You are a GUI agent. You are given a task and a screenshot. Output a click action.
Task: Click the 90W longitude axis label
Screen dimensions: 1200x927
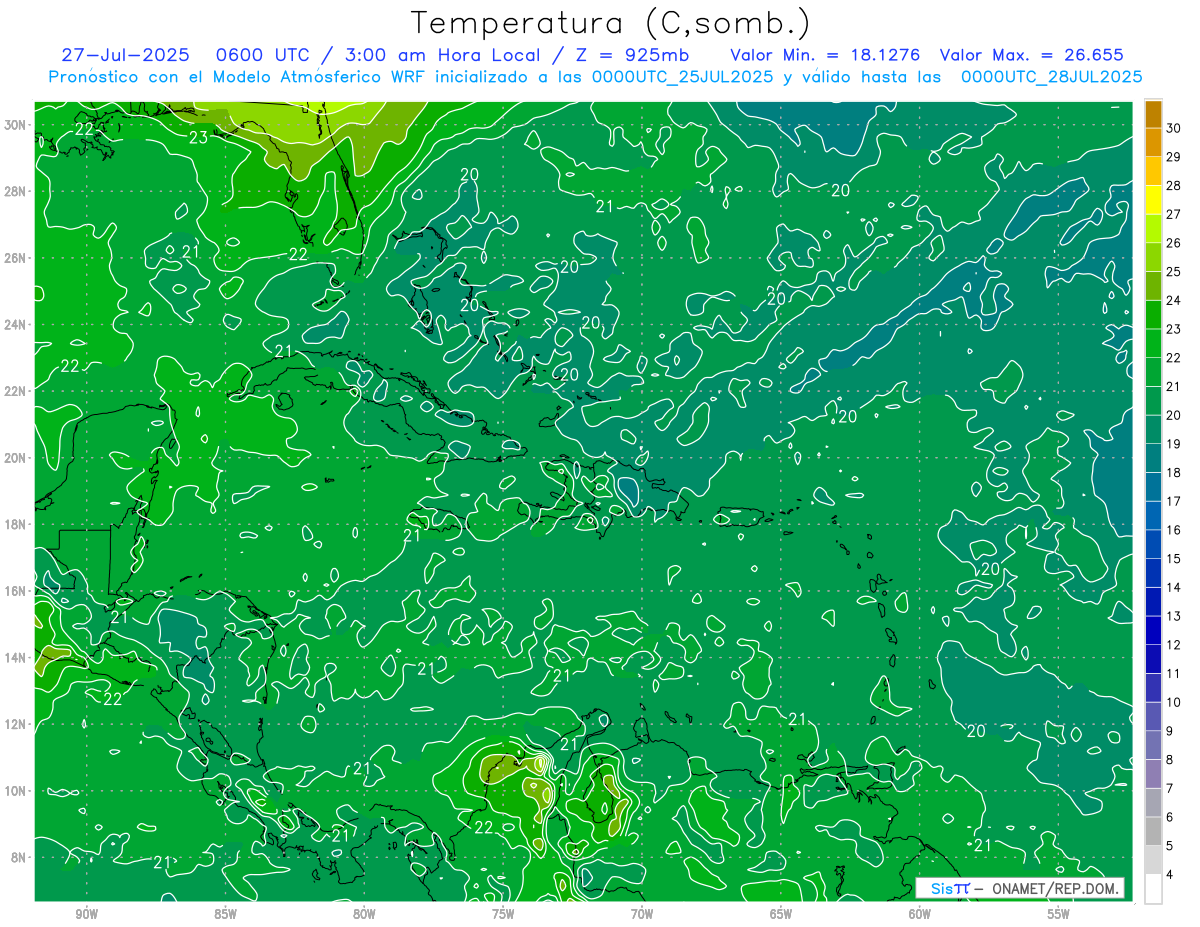87,915
